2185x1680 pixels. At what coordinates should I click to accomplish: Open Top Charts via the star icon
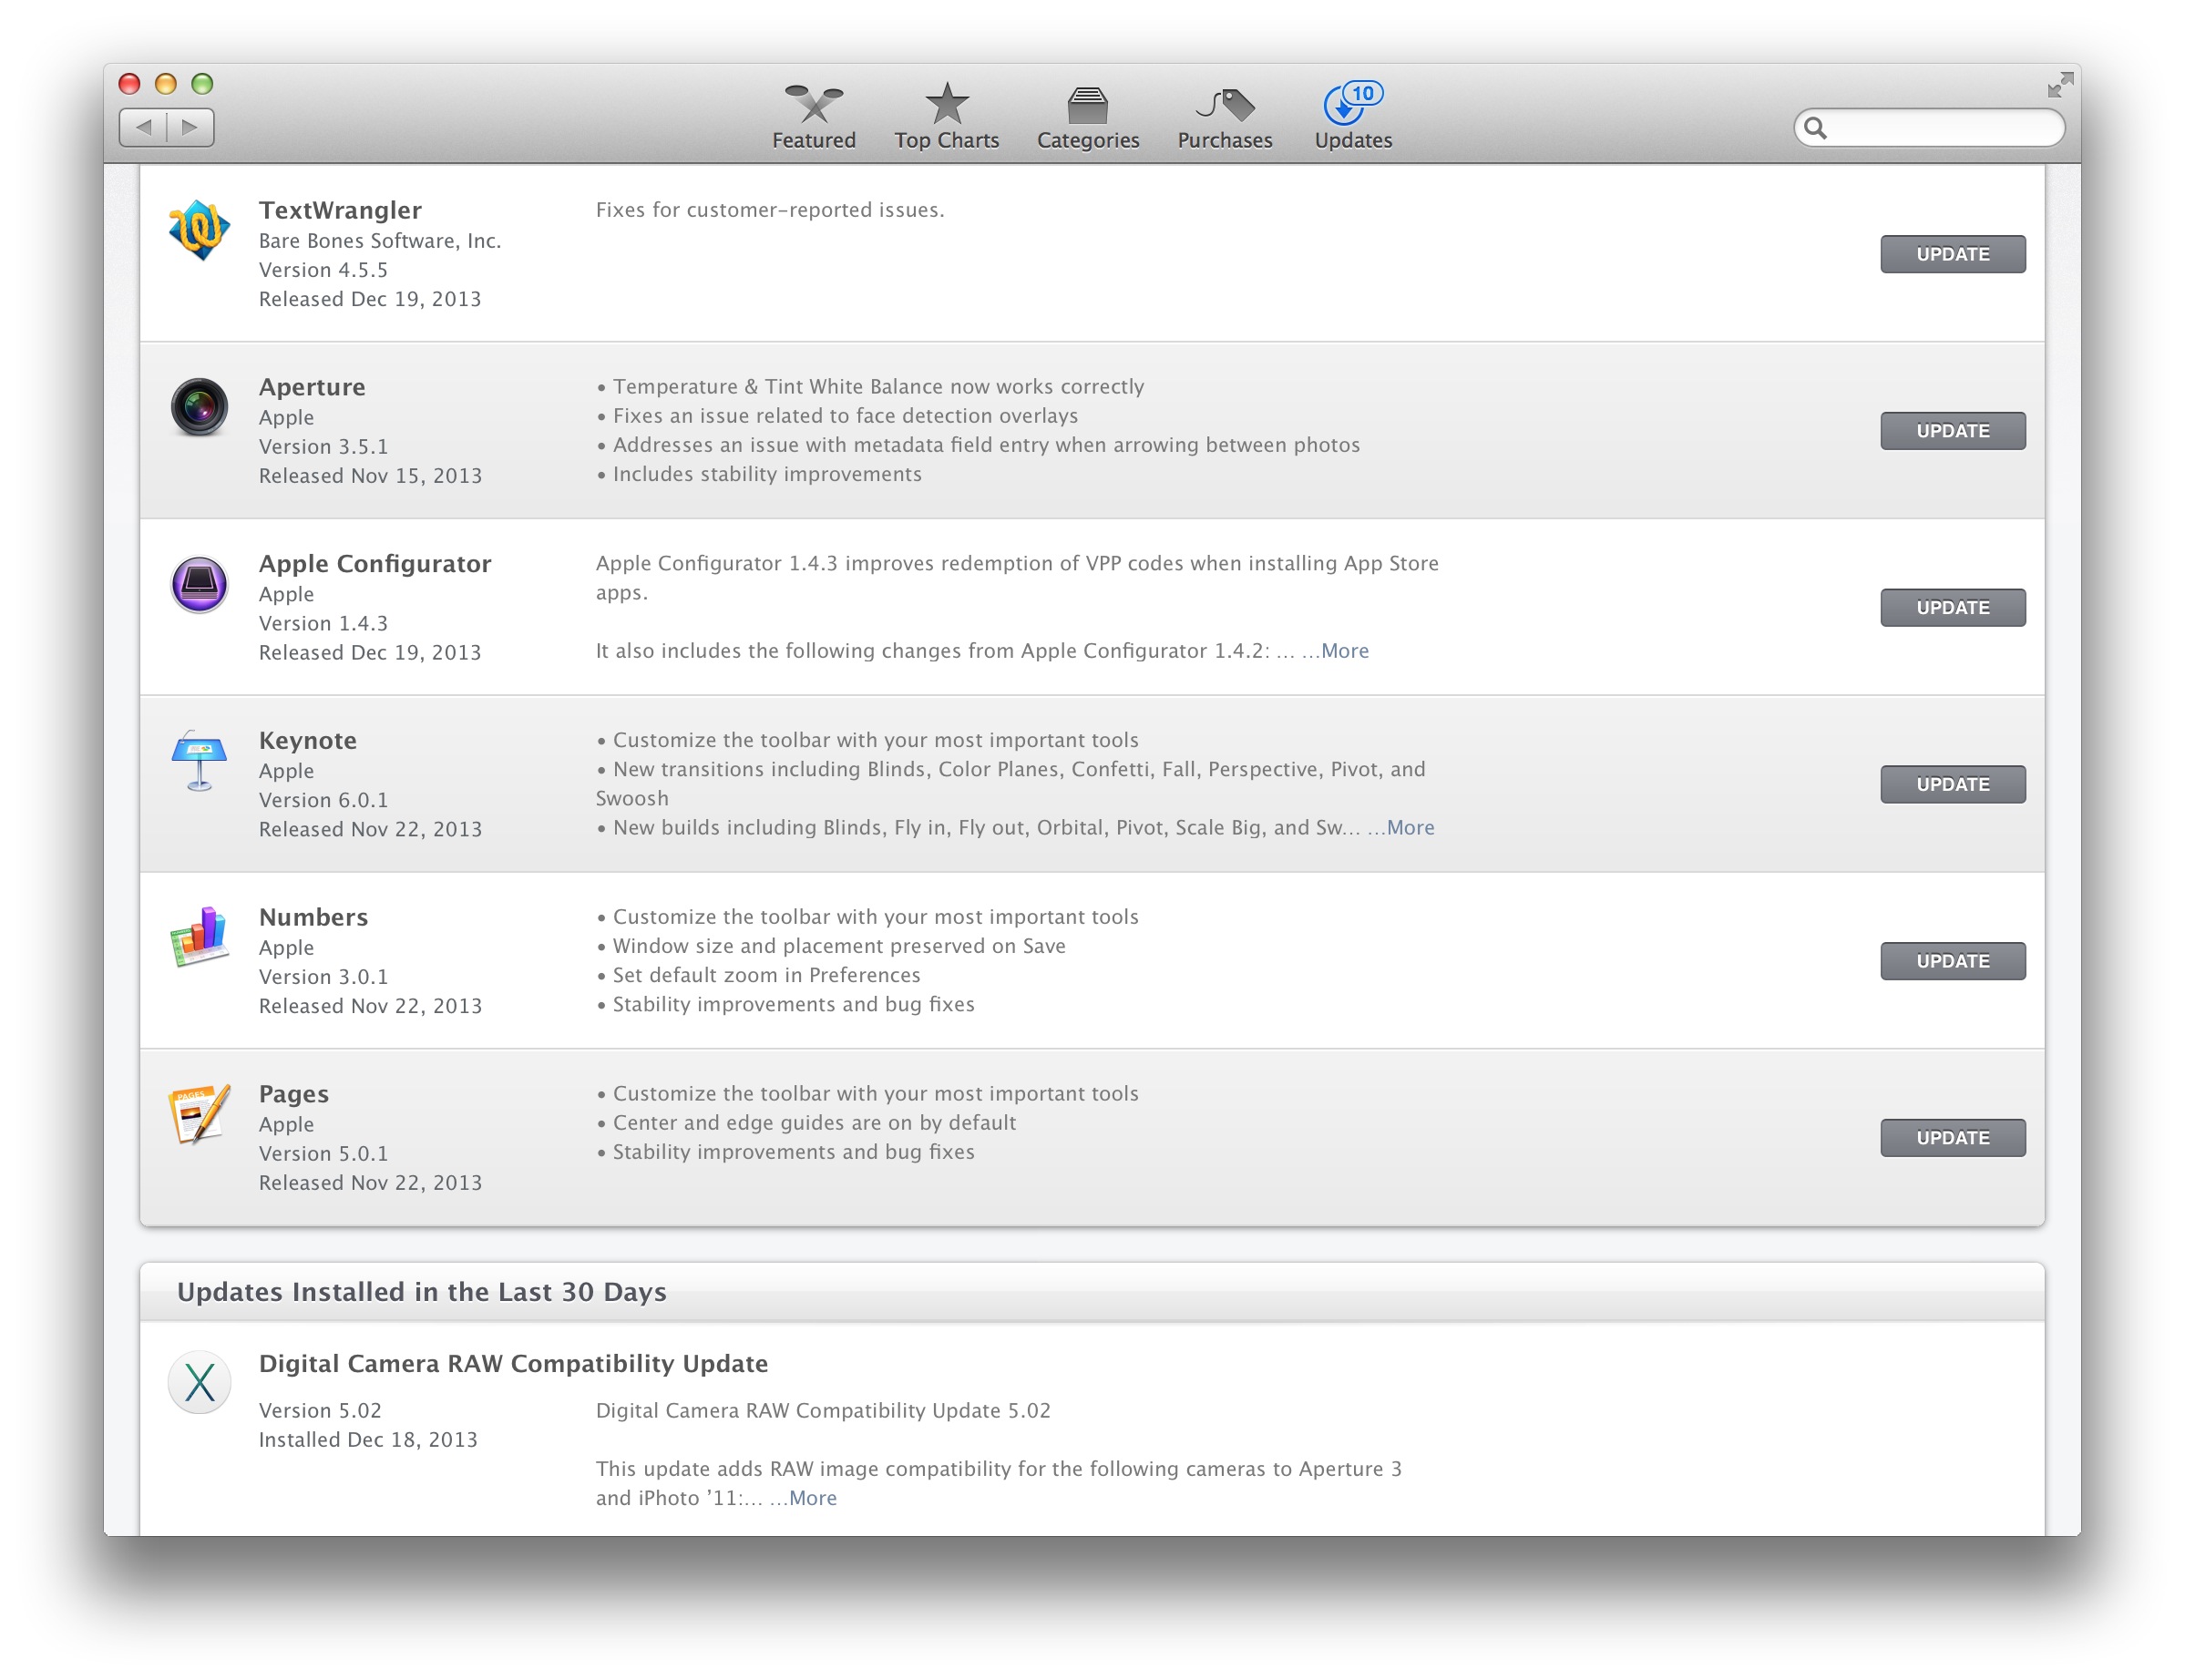tap(946, 113)
